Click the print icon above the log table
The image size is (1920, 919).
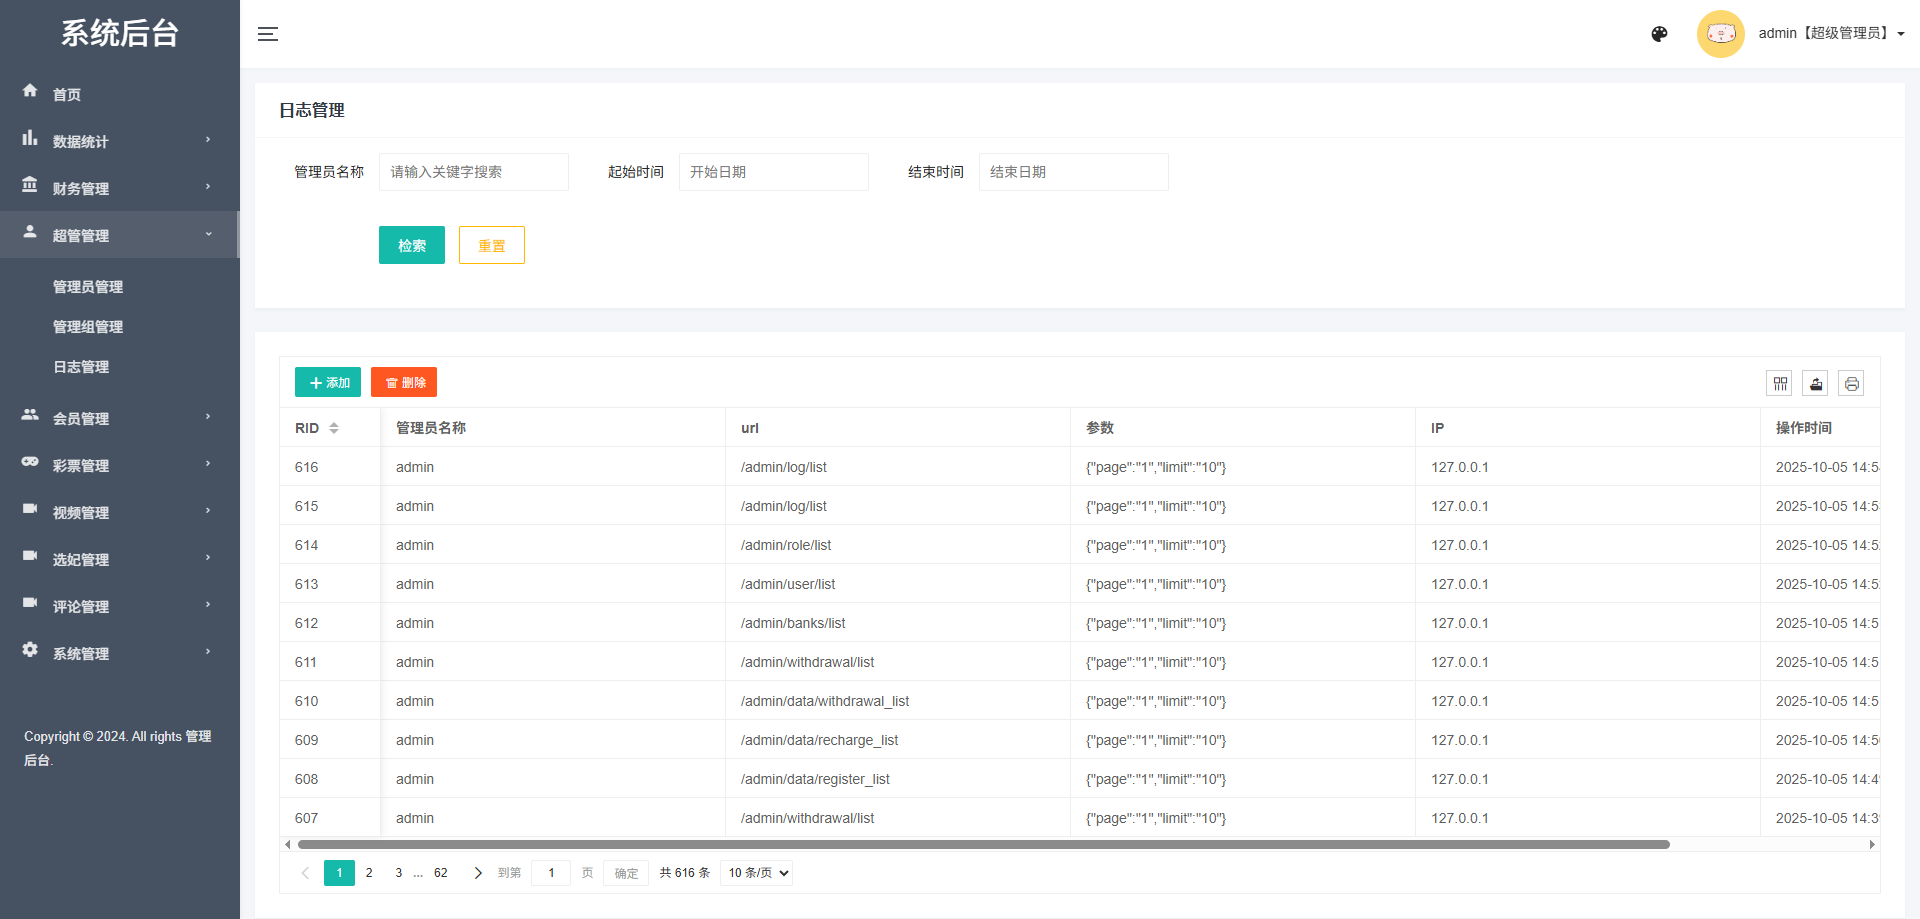pos(1851,383)
